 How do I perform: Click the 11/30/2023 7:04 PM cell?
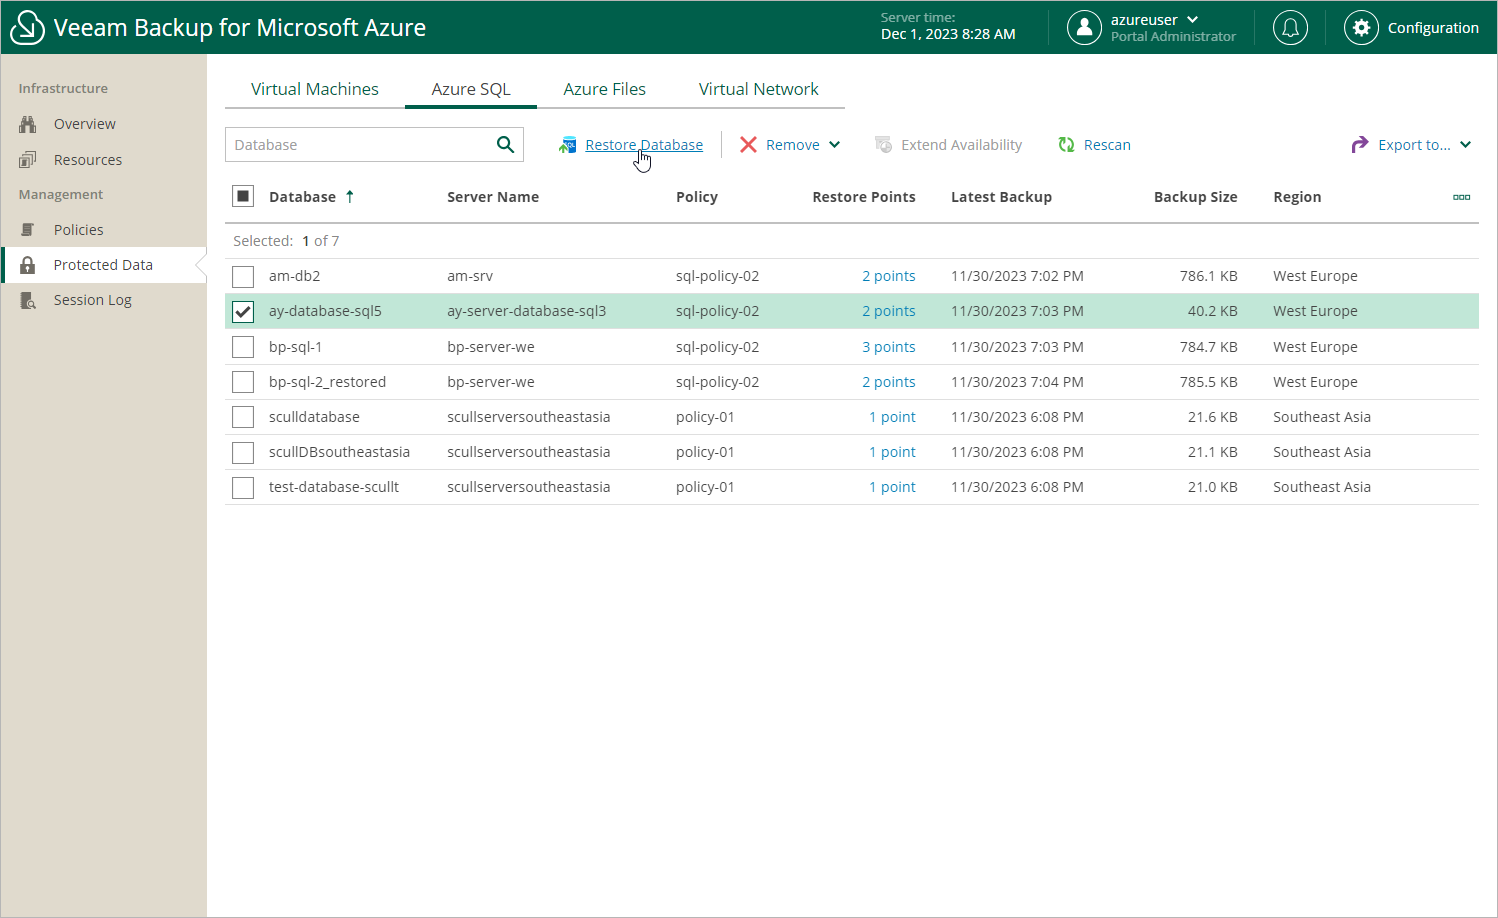click(x=1017, y=382)
